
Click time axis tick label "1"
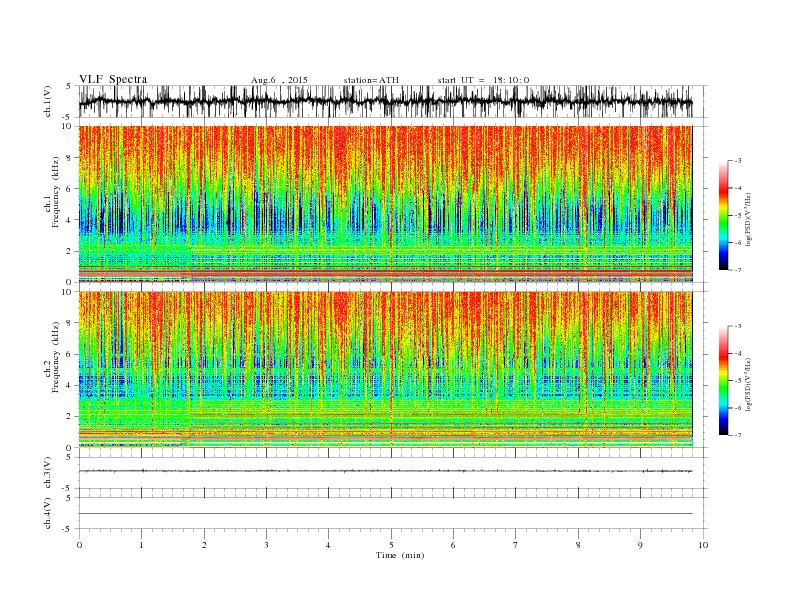coord(141,545)
